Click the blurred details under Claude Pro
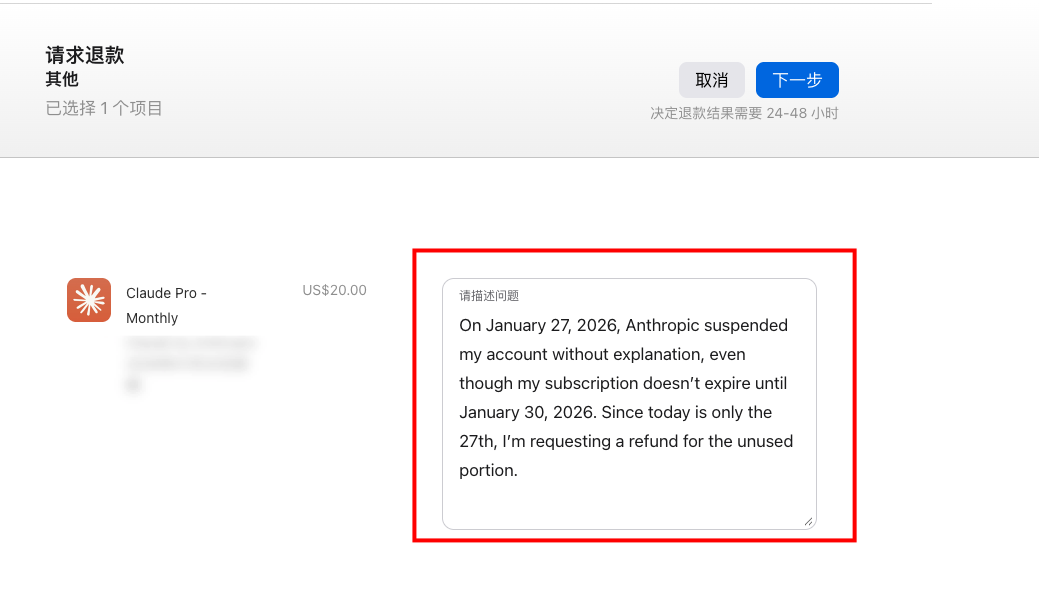 coord(190,362)
